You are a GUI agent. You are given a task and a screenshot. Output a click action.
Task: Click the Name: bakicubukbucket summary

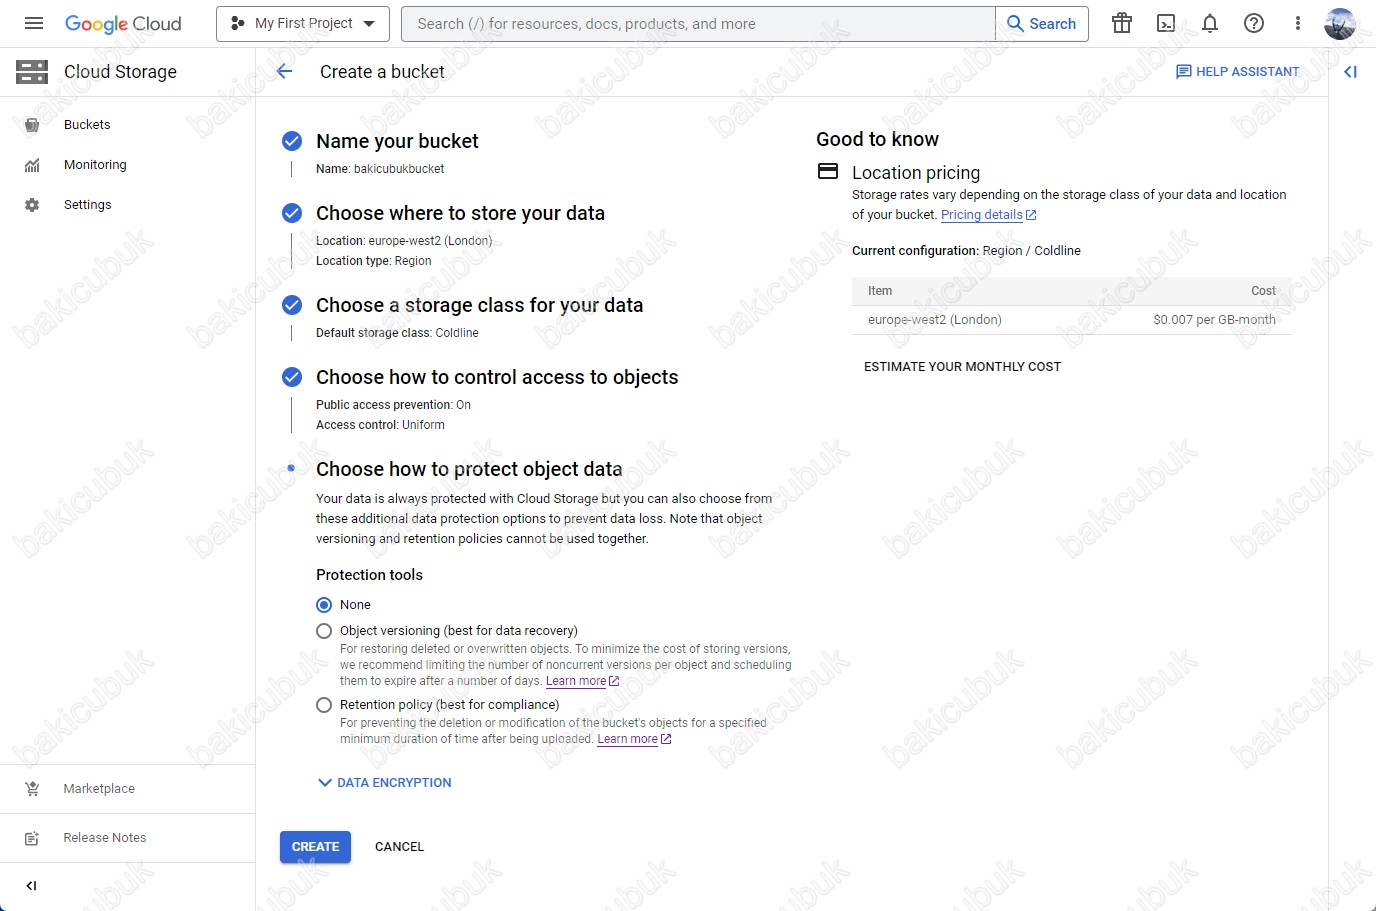380,169
